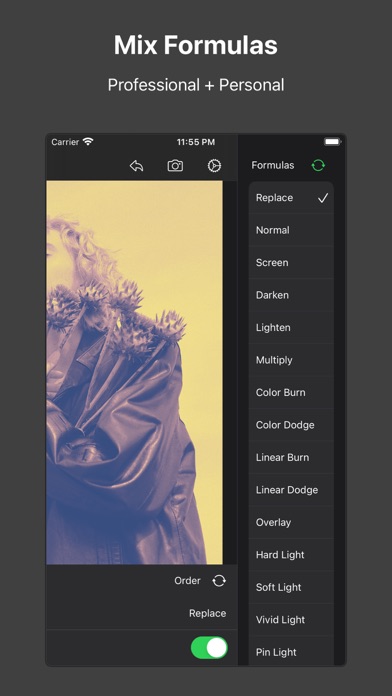Tap the duotone photo preview
Image resolution: width=392 pixels, height=696 pixels.
[x=135, y=372]
